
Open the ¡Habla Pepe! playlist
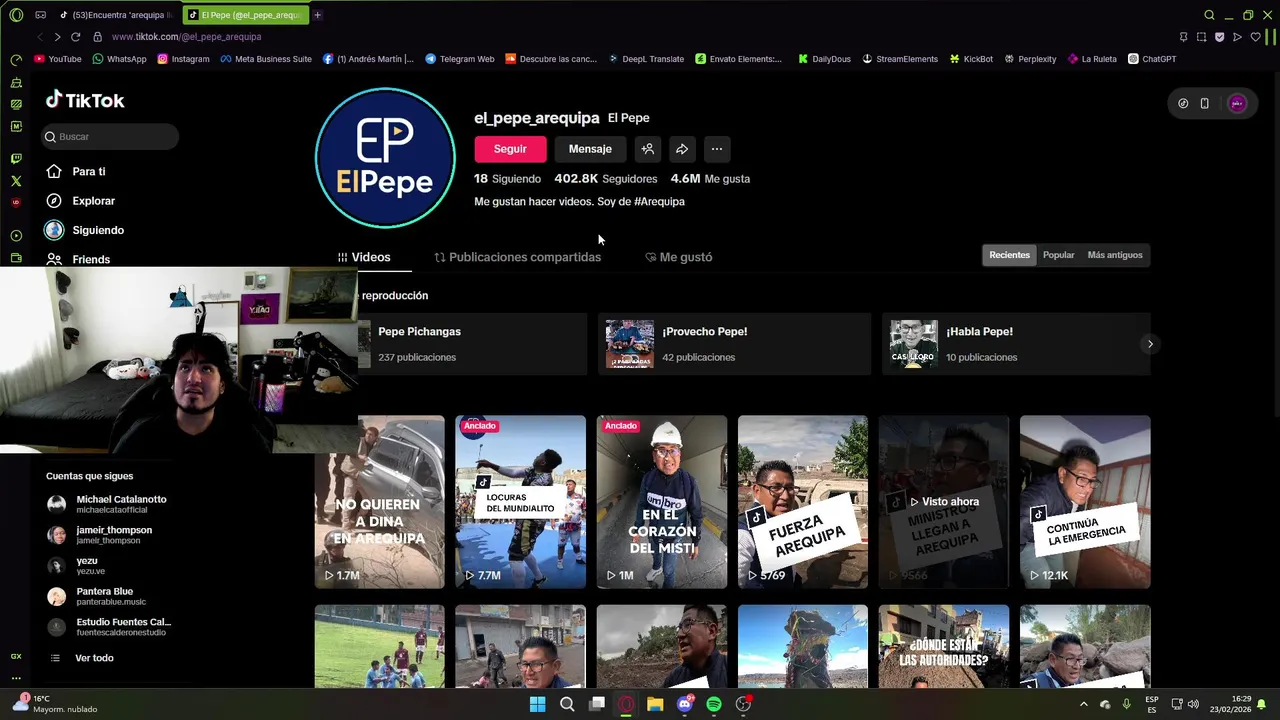click(1016, 344)
